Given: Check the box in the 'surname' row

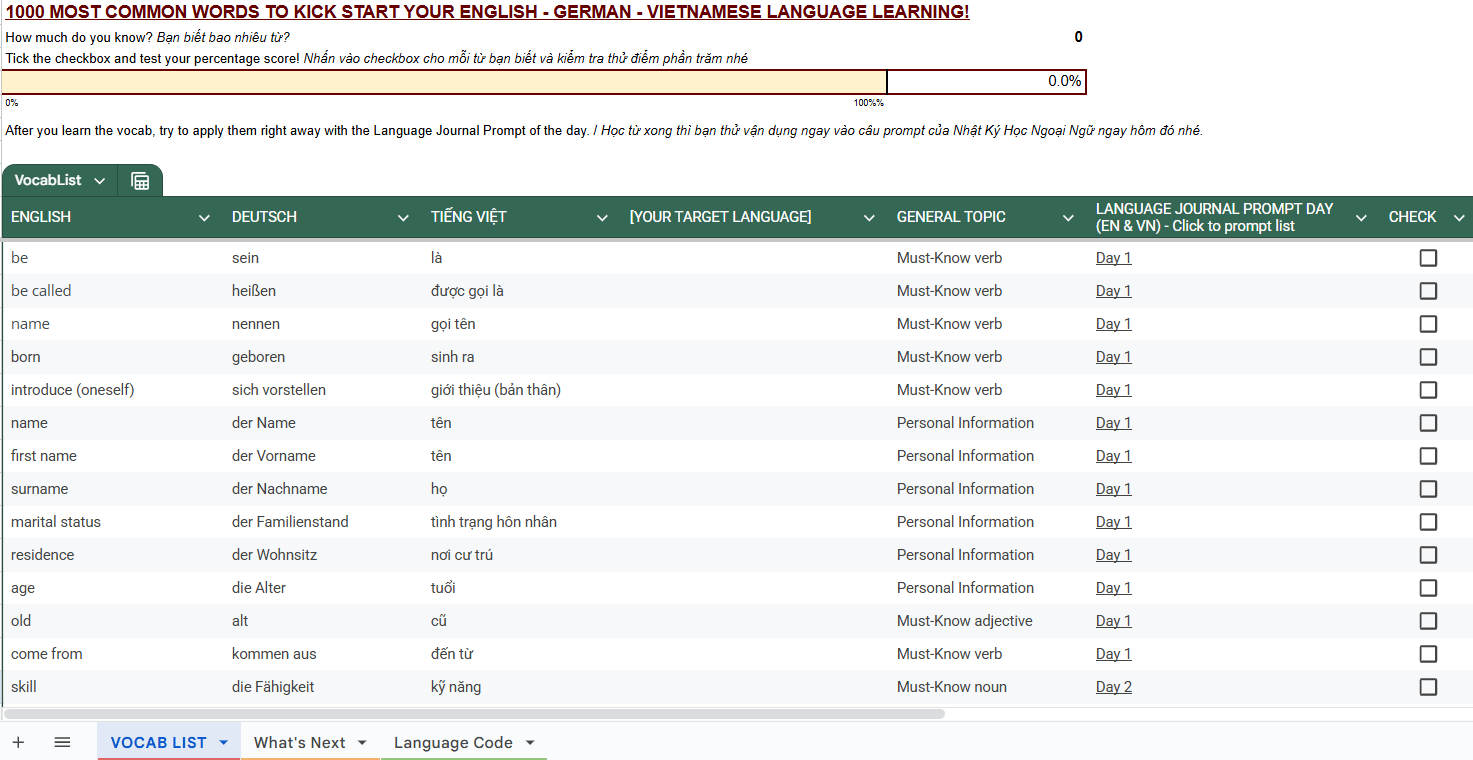Looking at the screenshot, I should 1428,489.
